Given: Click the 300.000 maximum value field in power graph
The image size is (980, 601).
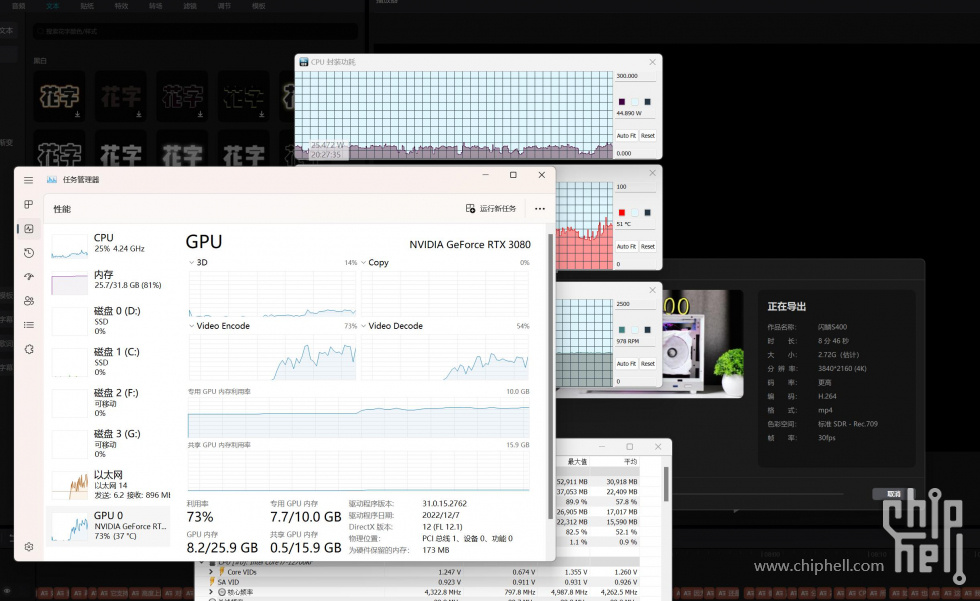Looking at the screenshot, I should pos(636,76).
